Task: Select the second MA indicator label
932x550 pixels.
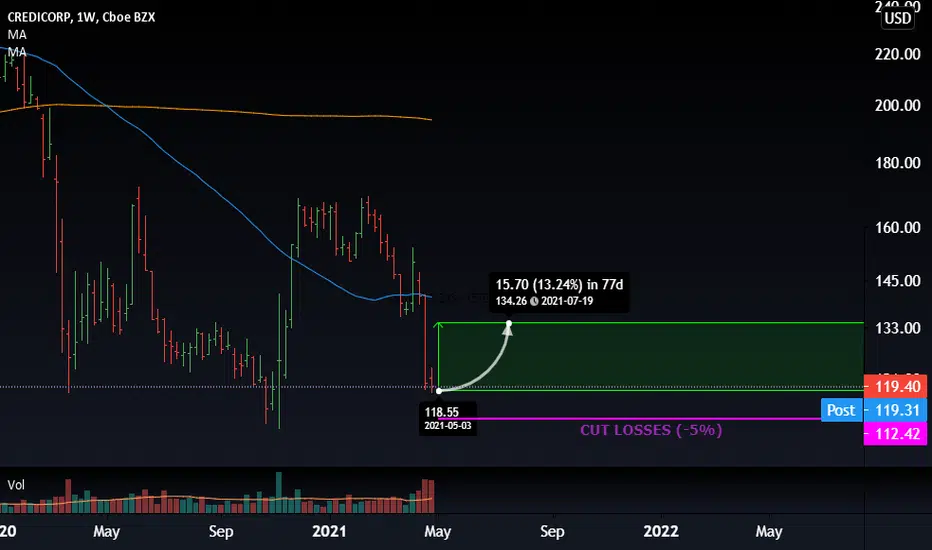Action: [17, 52]
